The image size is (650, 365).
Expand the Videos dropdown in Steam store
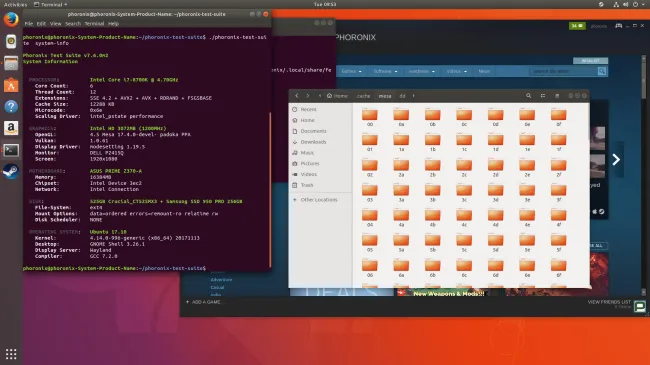[456, 71]
